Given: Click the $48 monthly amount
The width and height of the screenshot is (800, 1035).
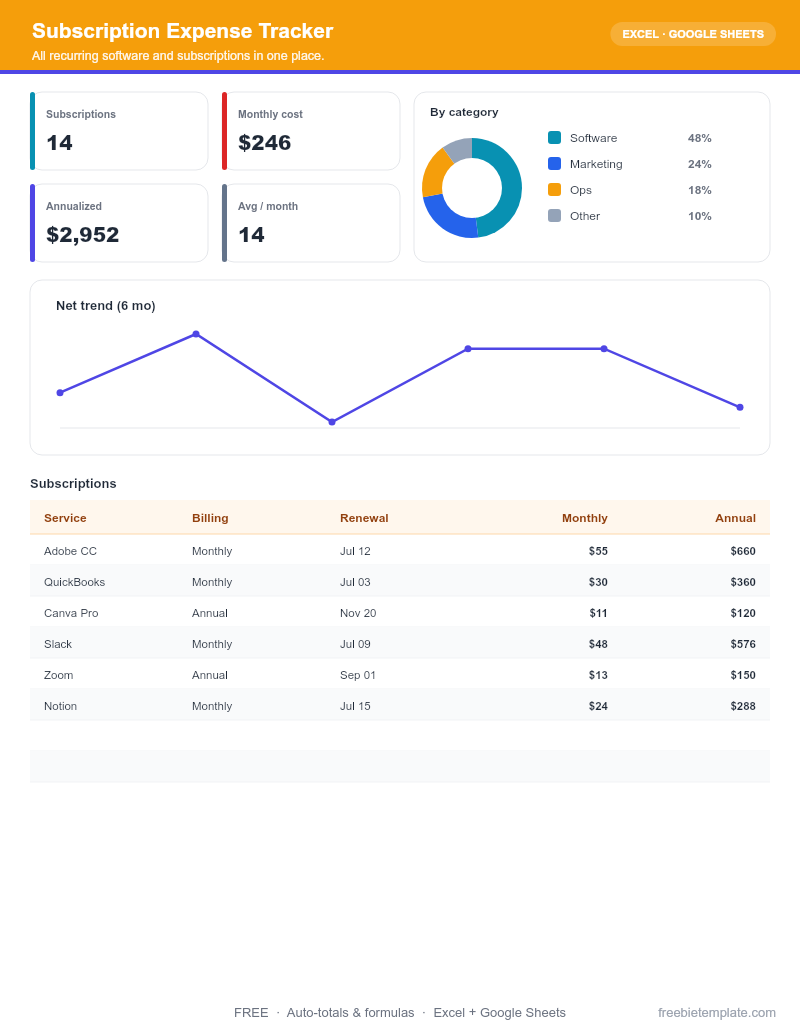Looking at the screenshot, I should pos(598,644).
